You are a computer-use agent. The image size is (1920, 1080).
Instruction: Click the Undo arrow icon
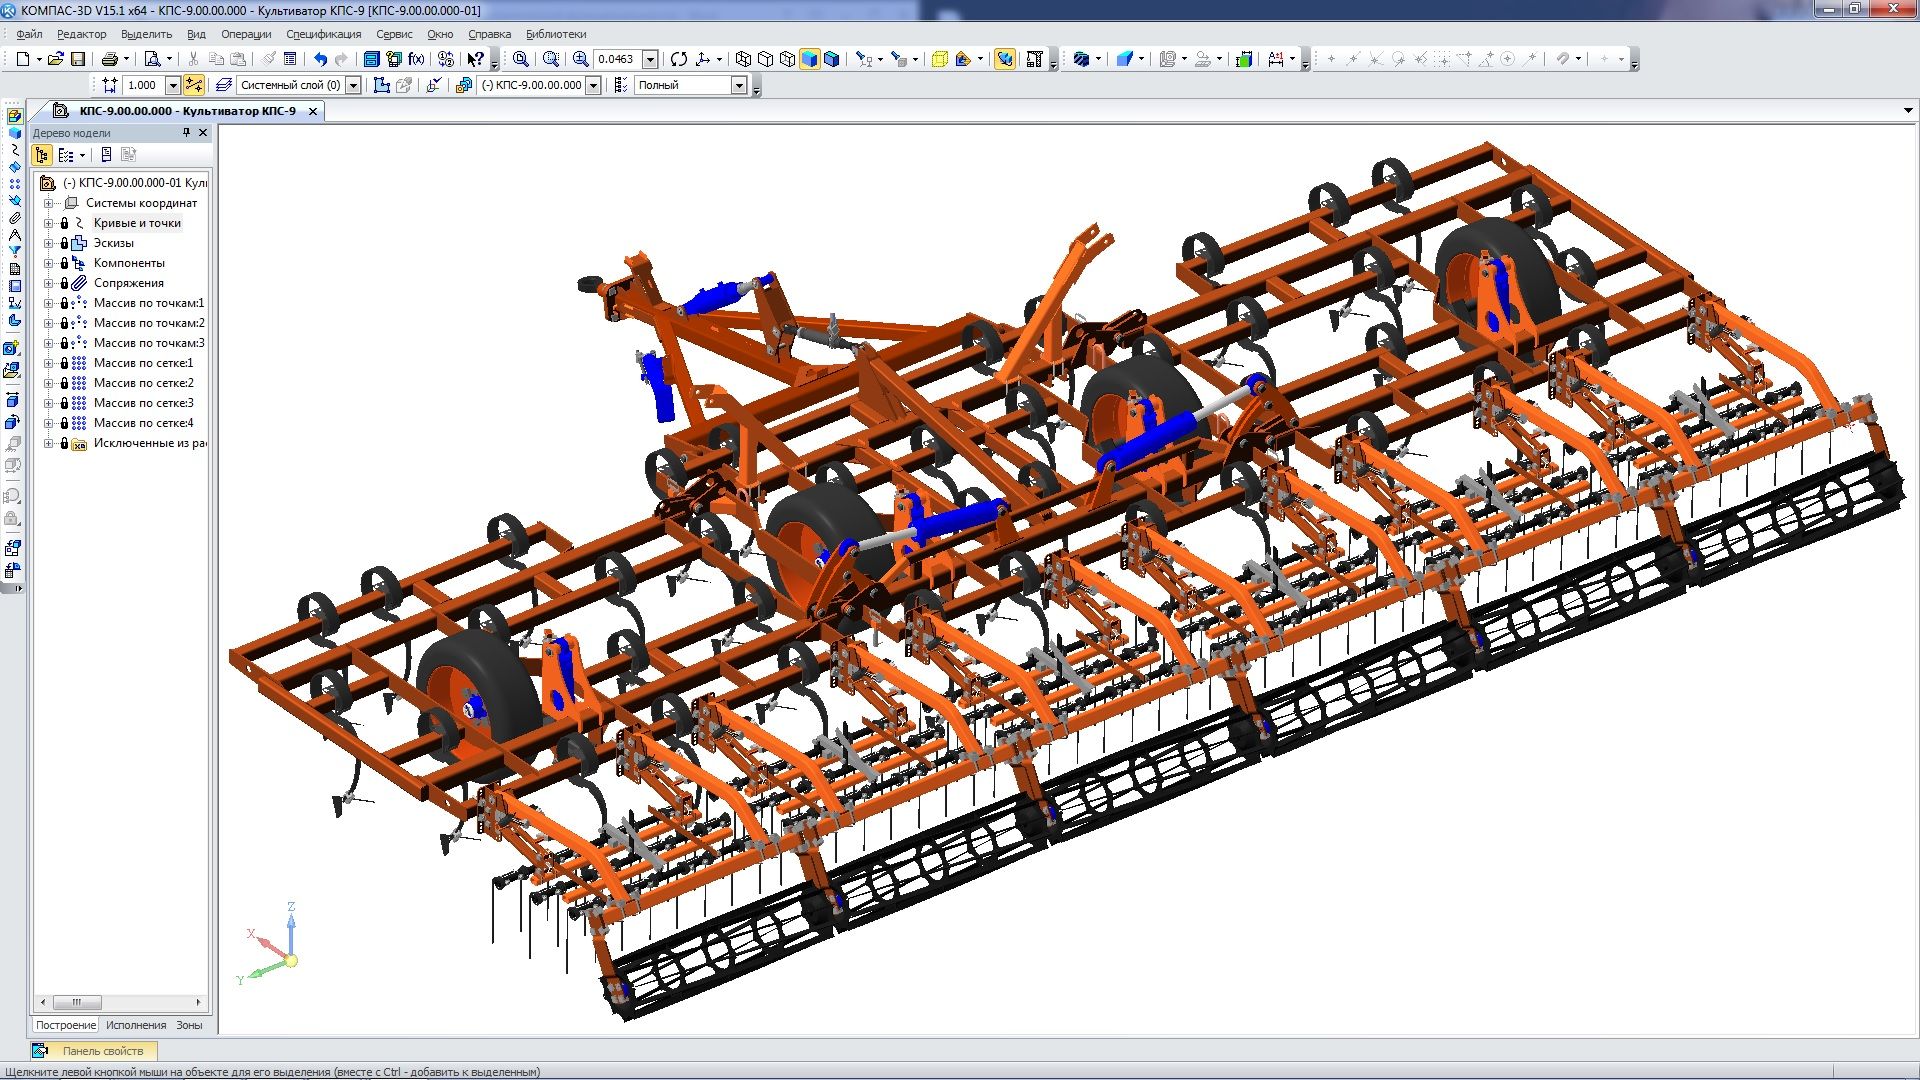320,59
